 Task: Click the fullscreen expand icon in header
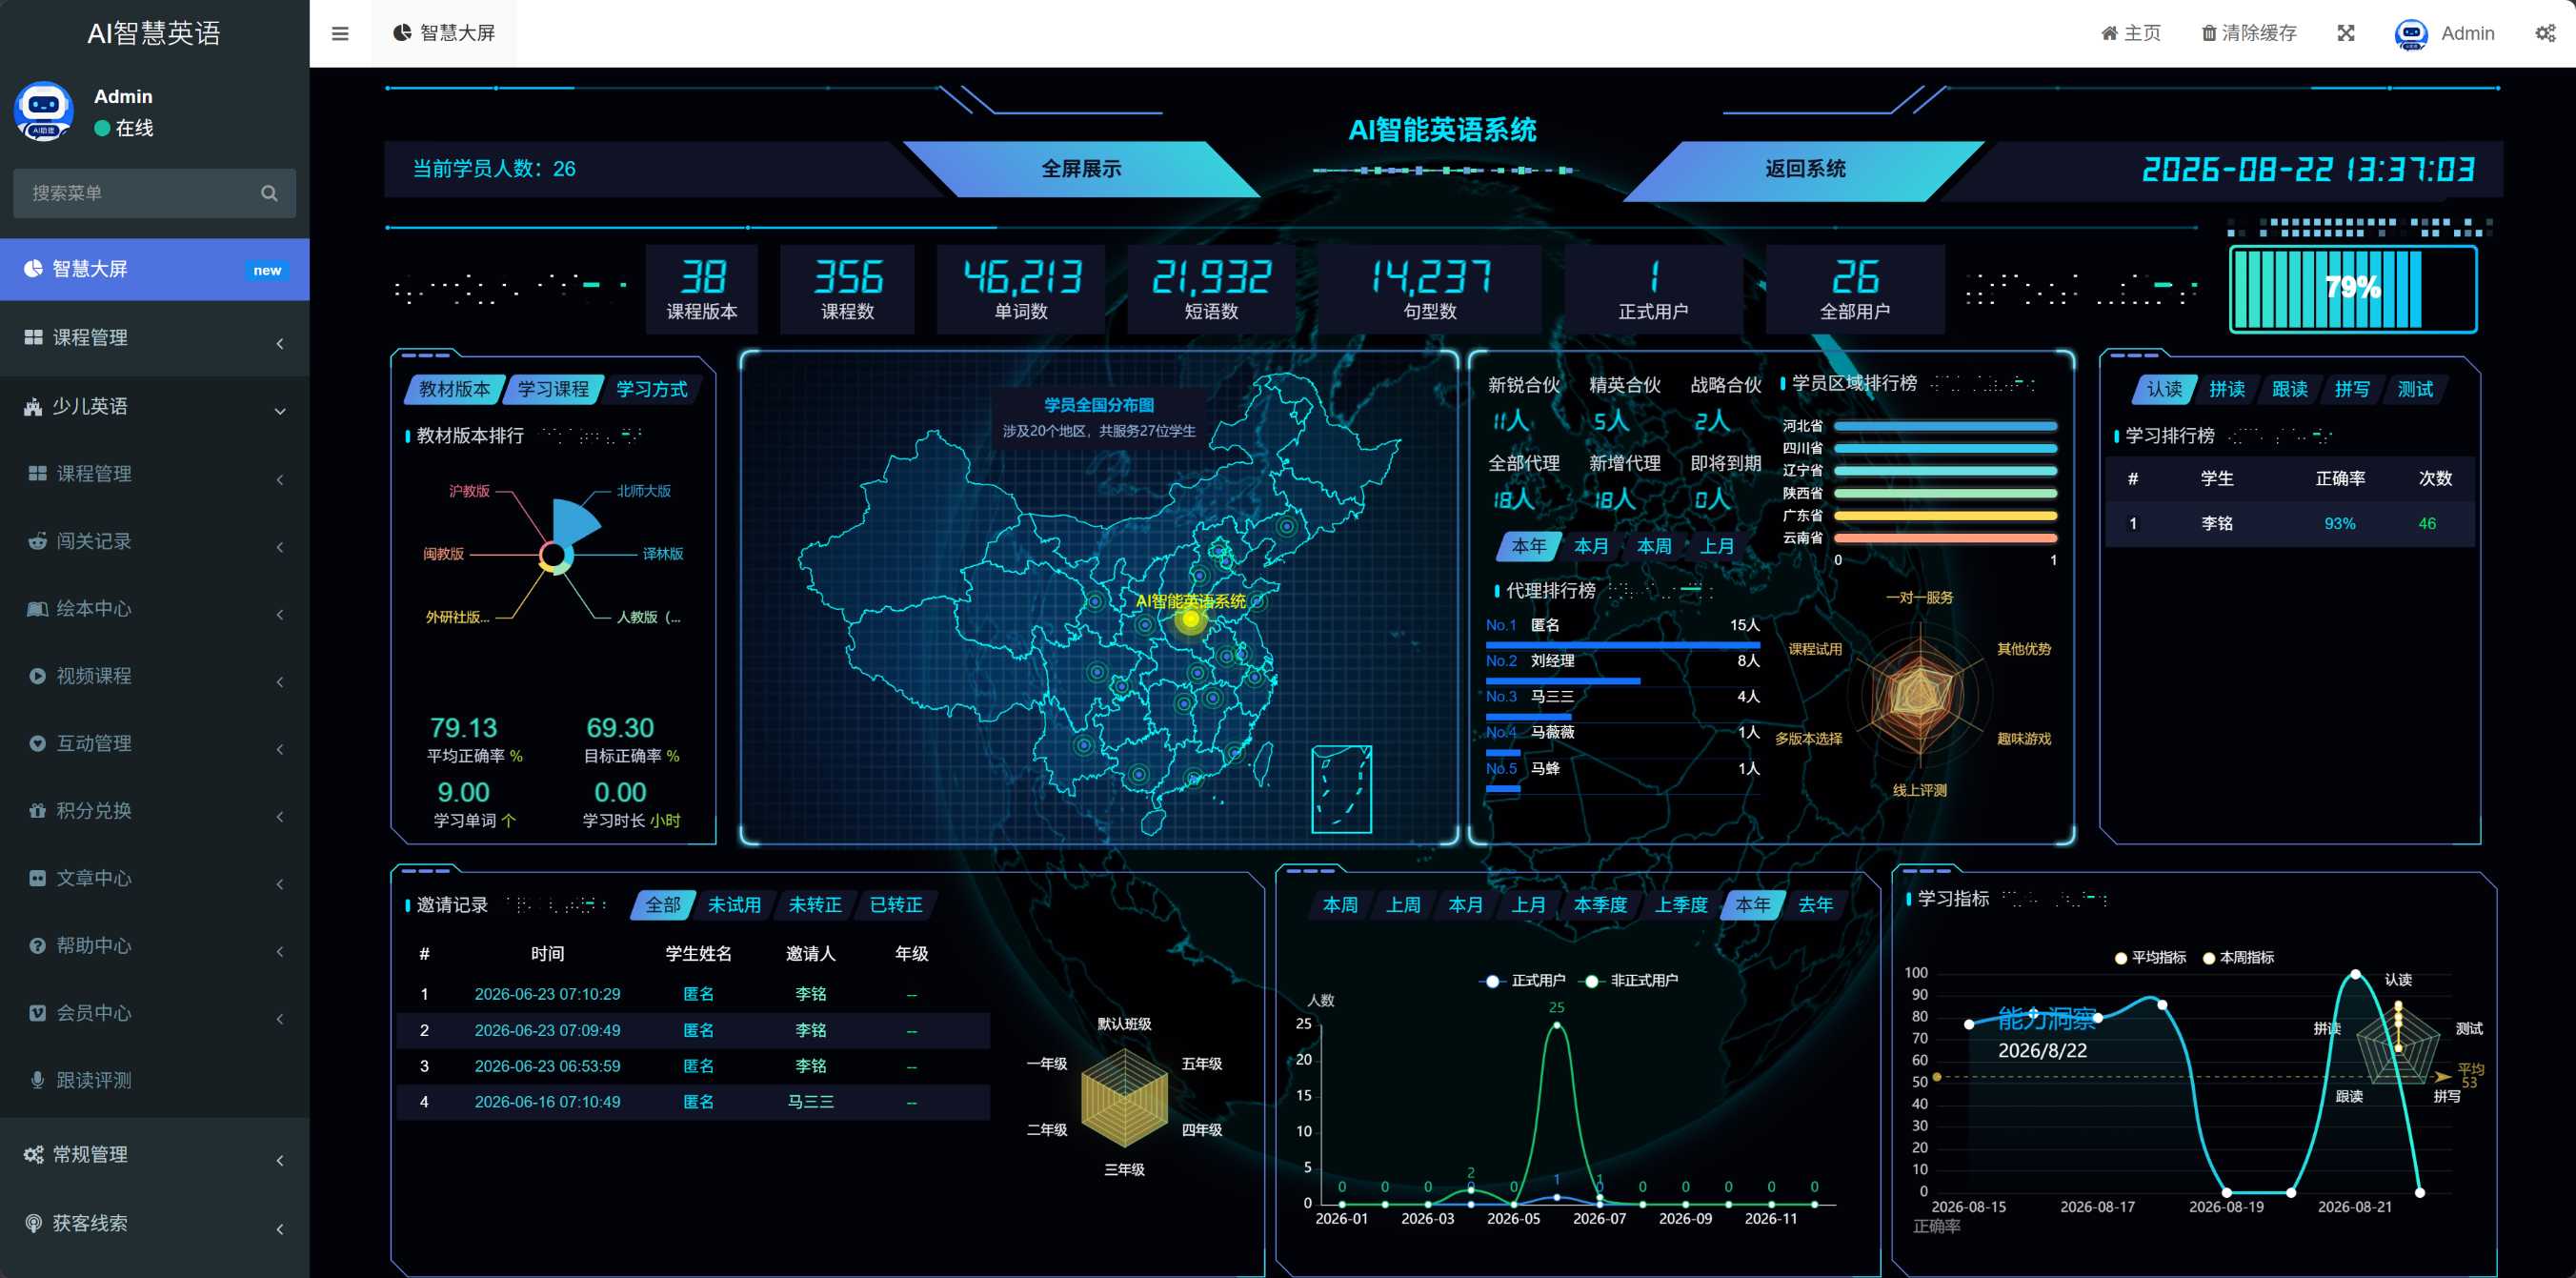point(2346,33)
